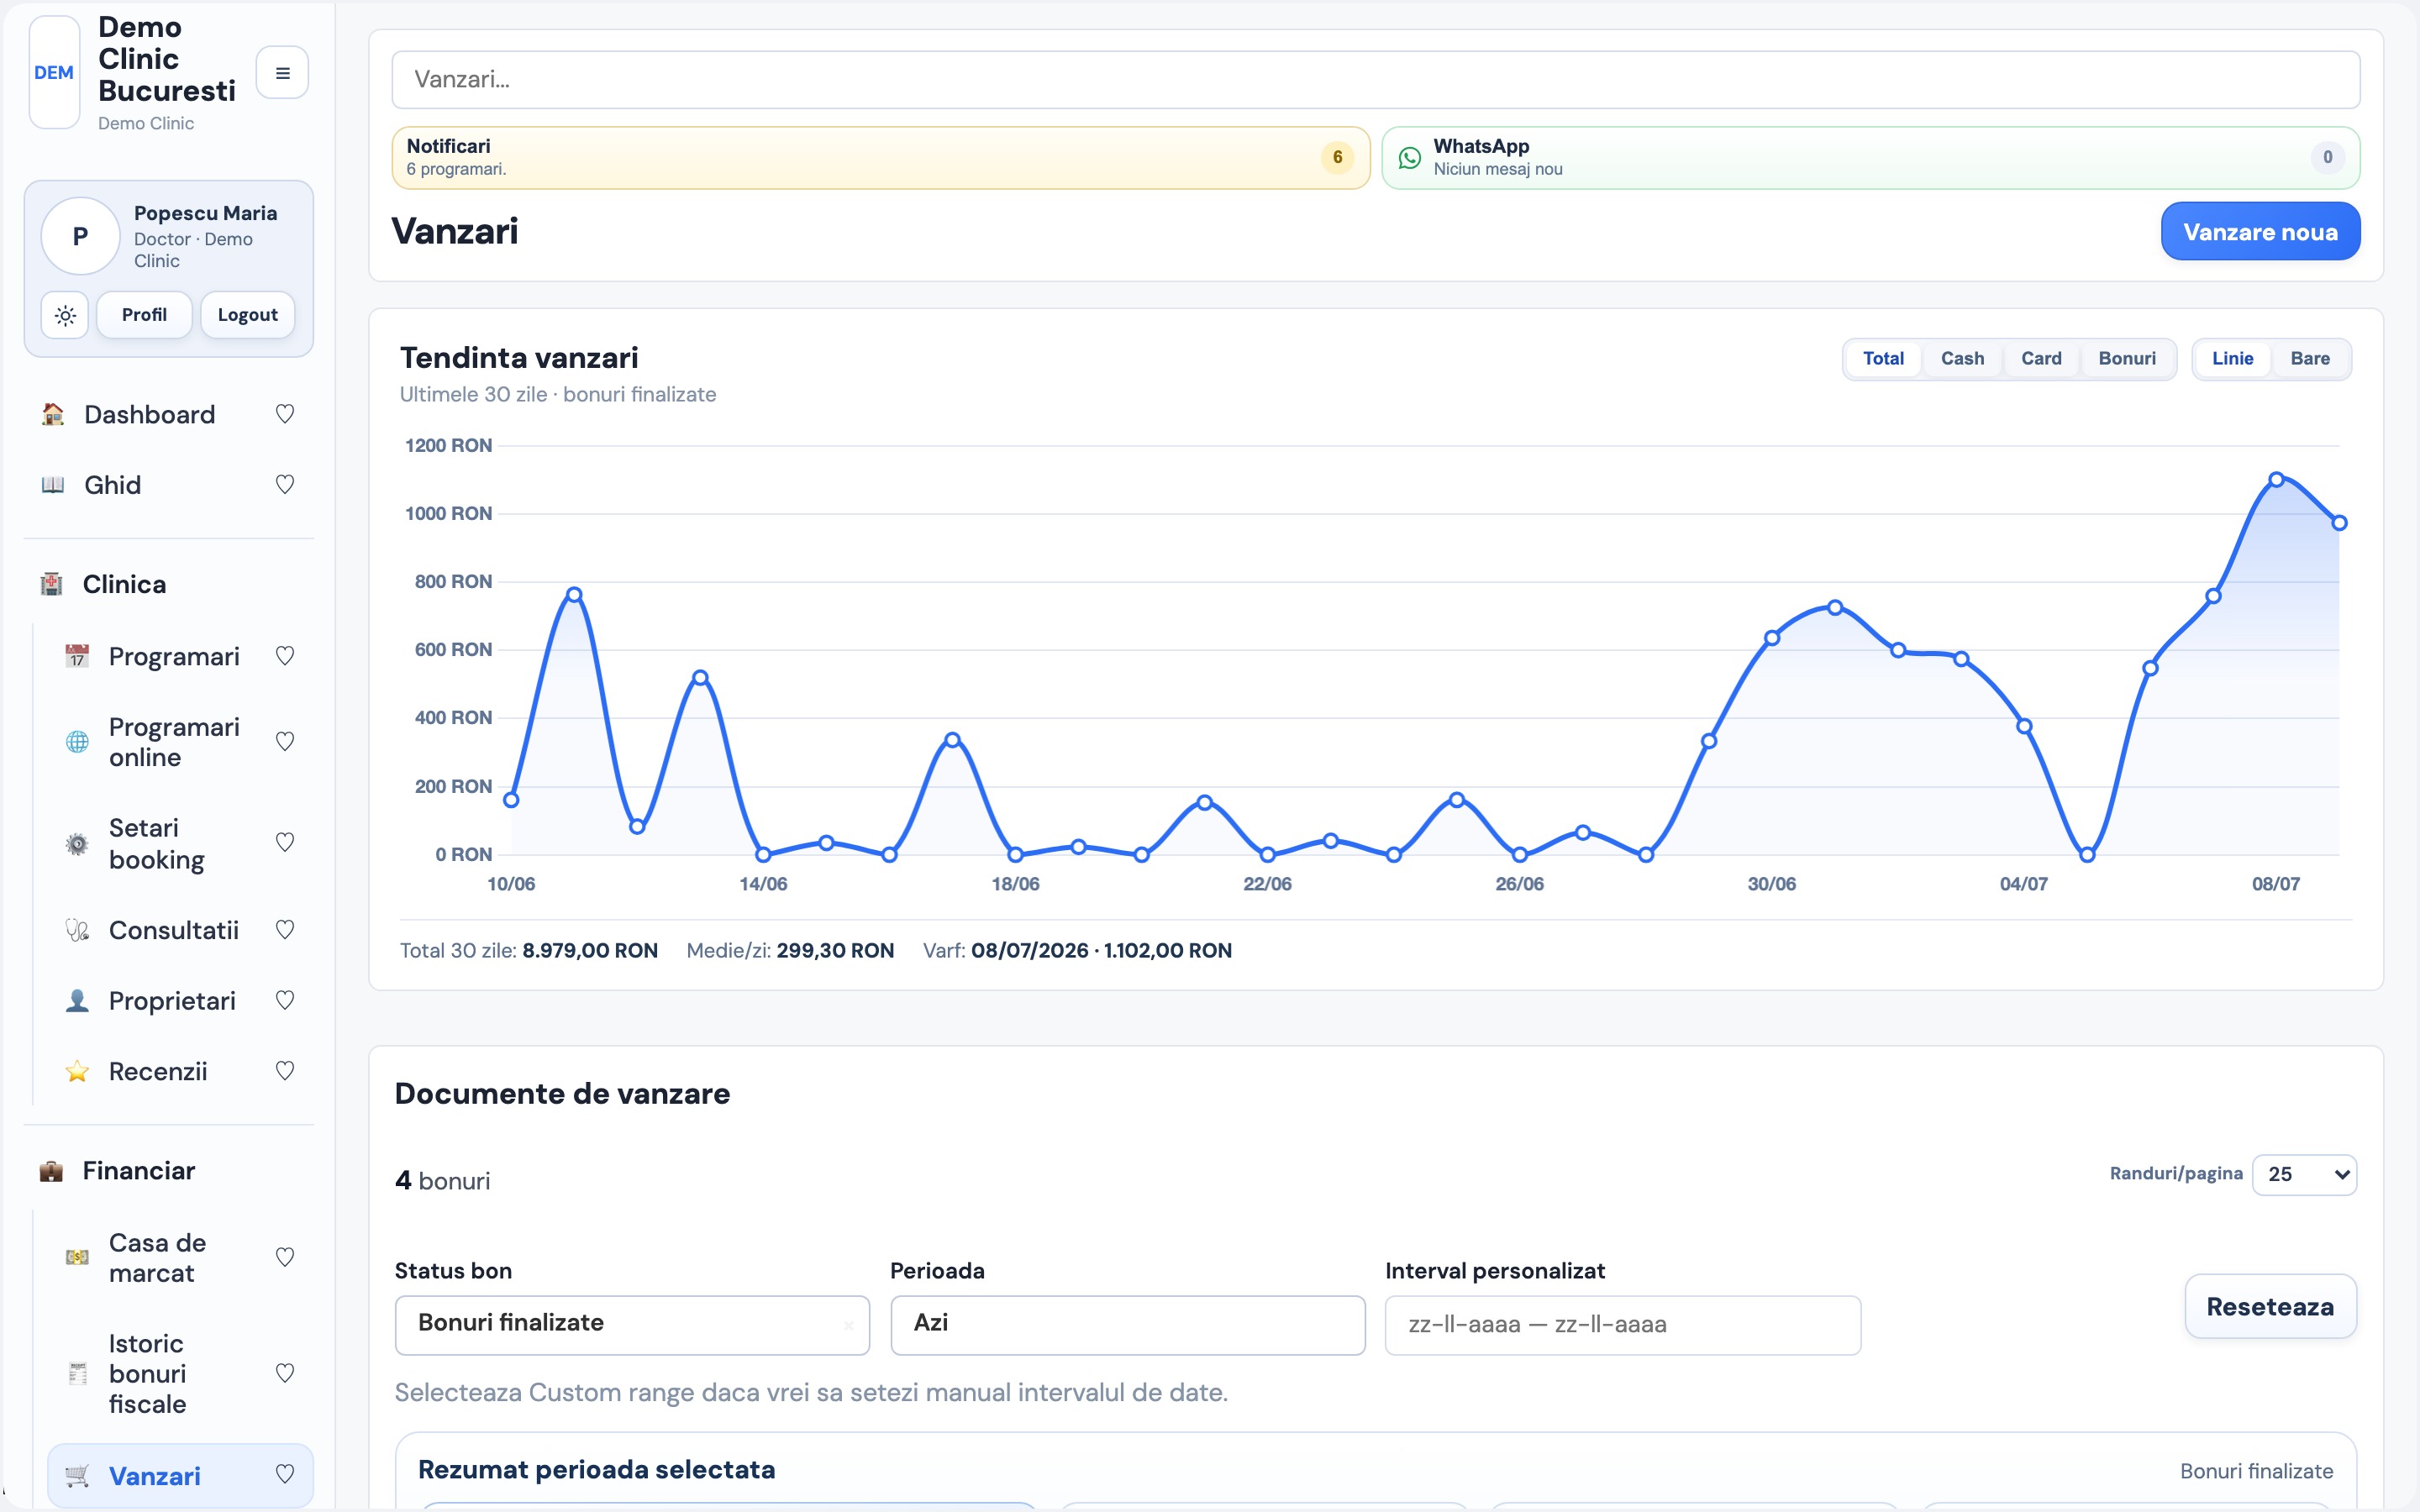Screen dimensions: 2420x1512
Task: Click the 8.979,00 RON total value
Action: point(590,951)
